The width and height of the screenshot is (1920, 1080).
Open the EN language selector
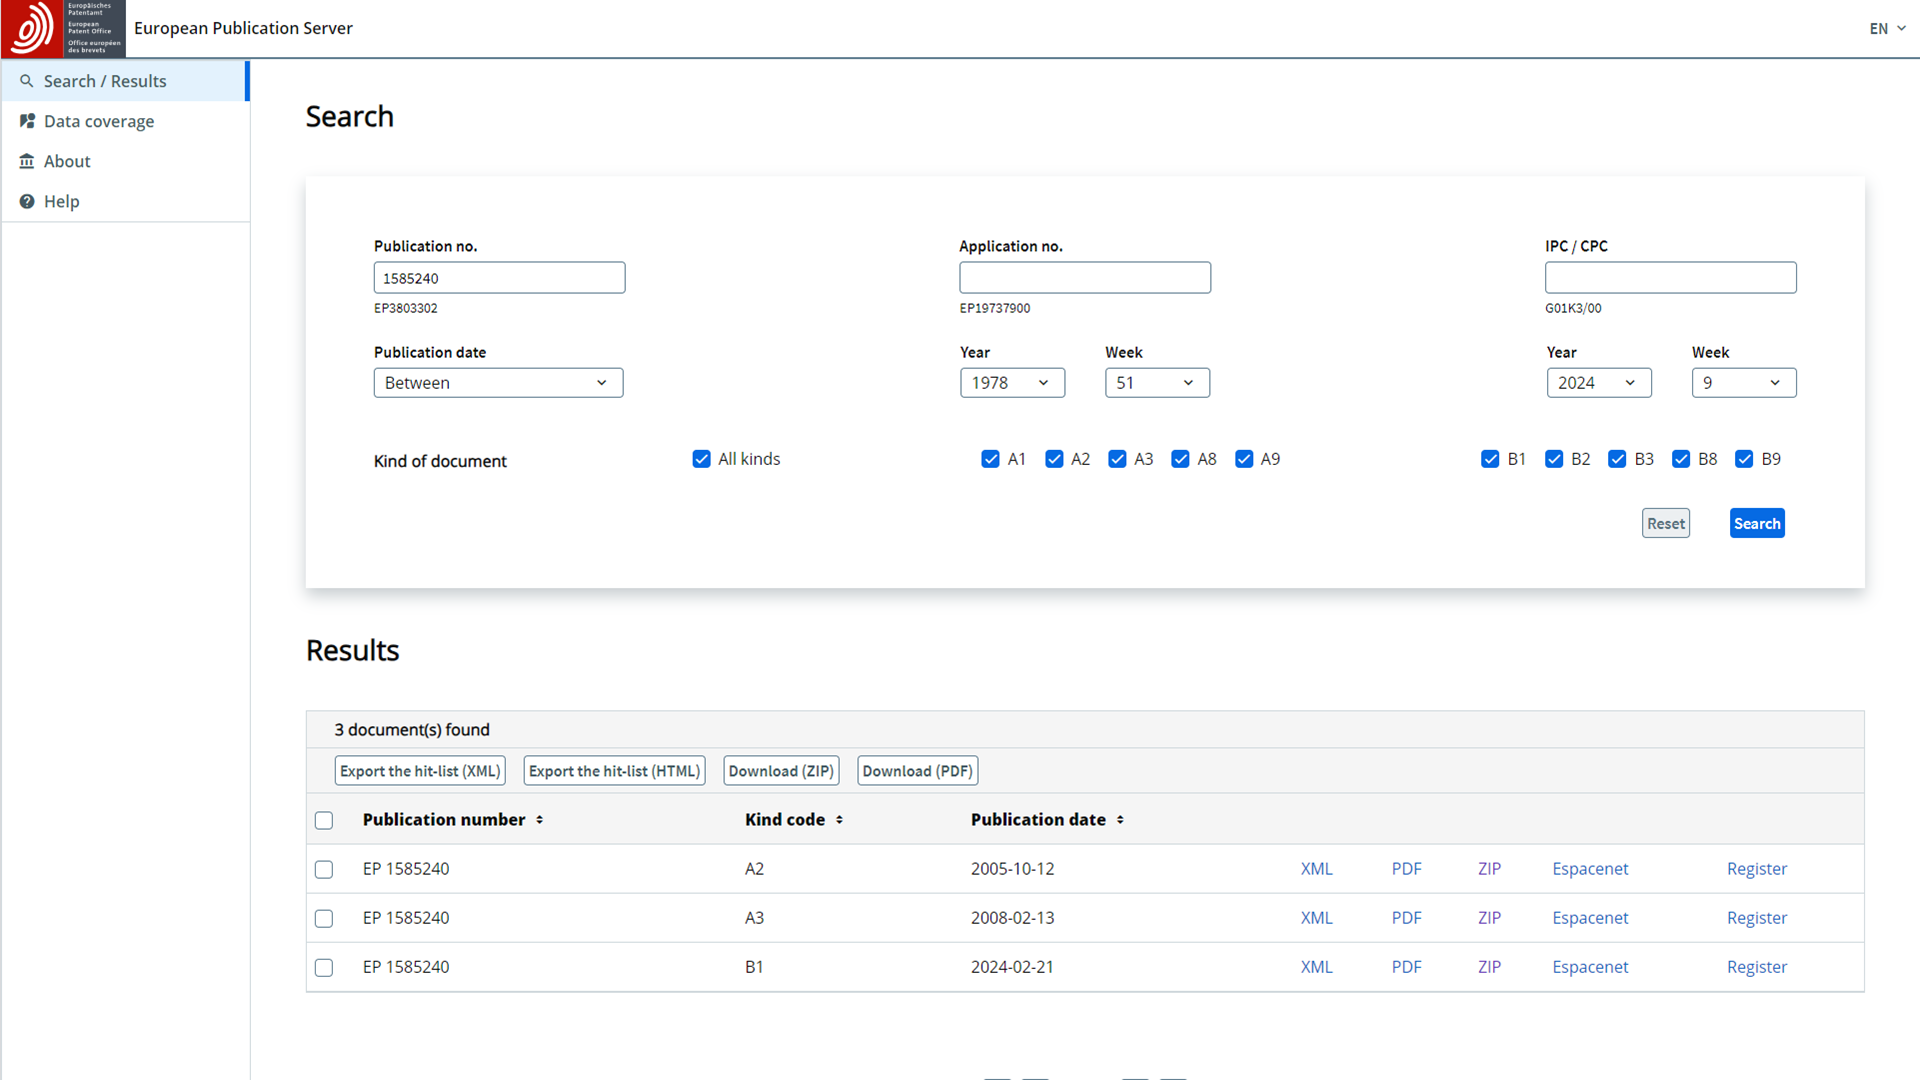point(1887,28)
